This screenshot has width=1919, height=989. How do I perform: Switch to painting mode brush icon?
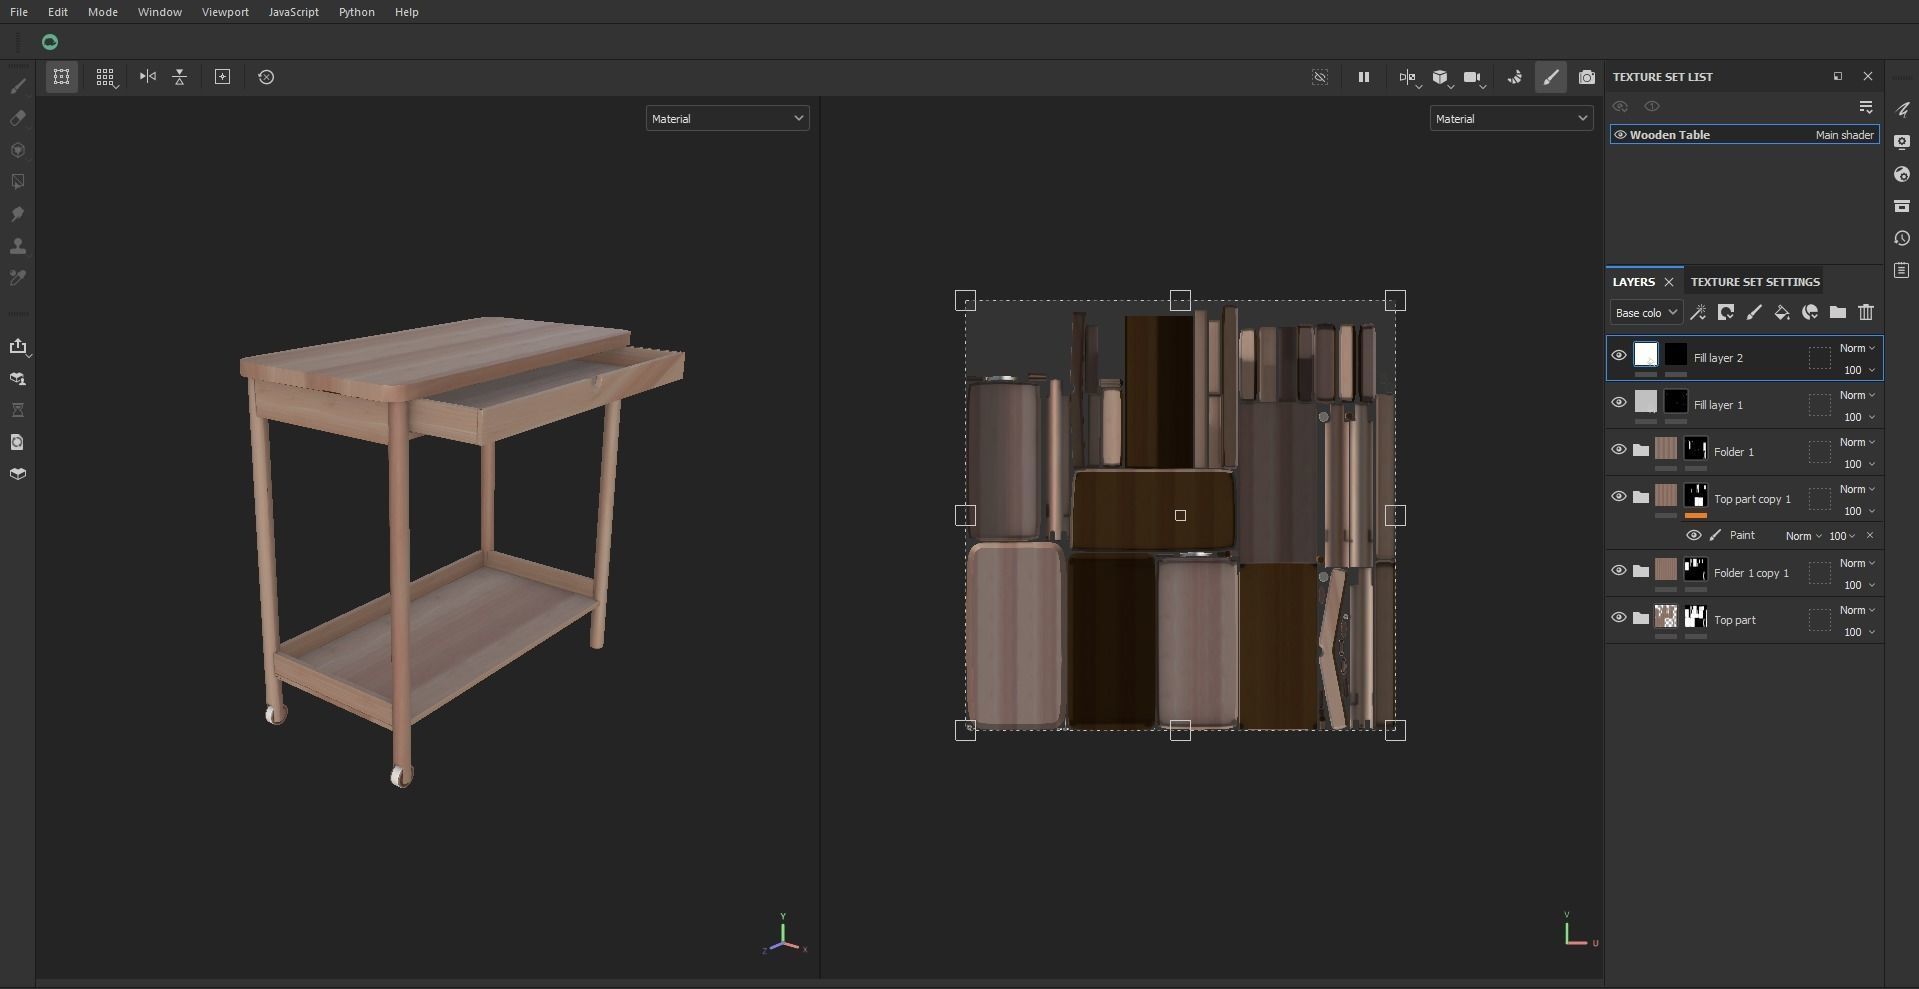click(x=1551, y=77)
